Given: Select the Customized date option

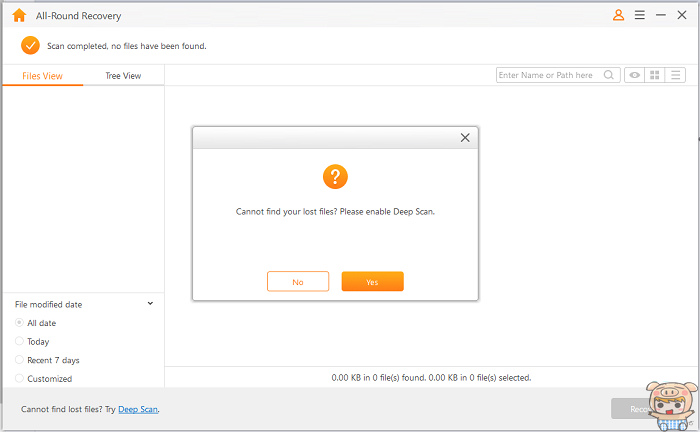Looking at the screenshot, I should tap(20, 379).
